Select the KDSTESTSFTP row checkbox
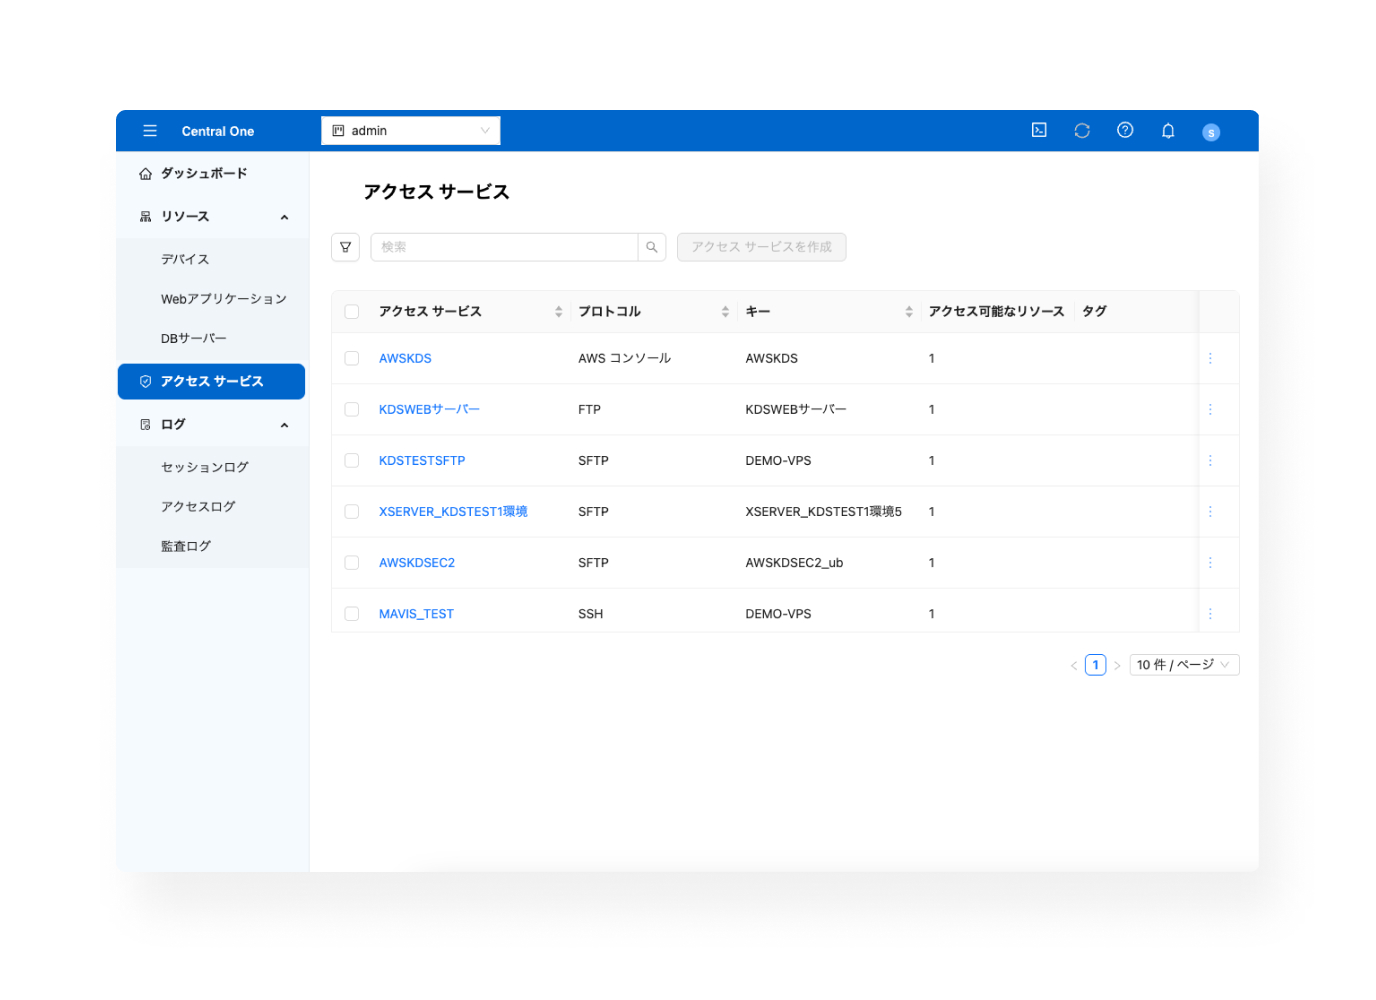Image resolution: width=1376 pixels, height=1000 pixels. (x=352, y=461)
